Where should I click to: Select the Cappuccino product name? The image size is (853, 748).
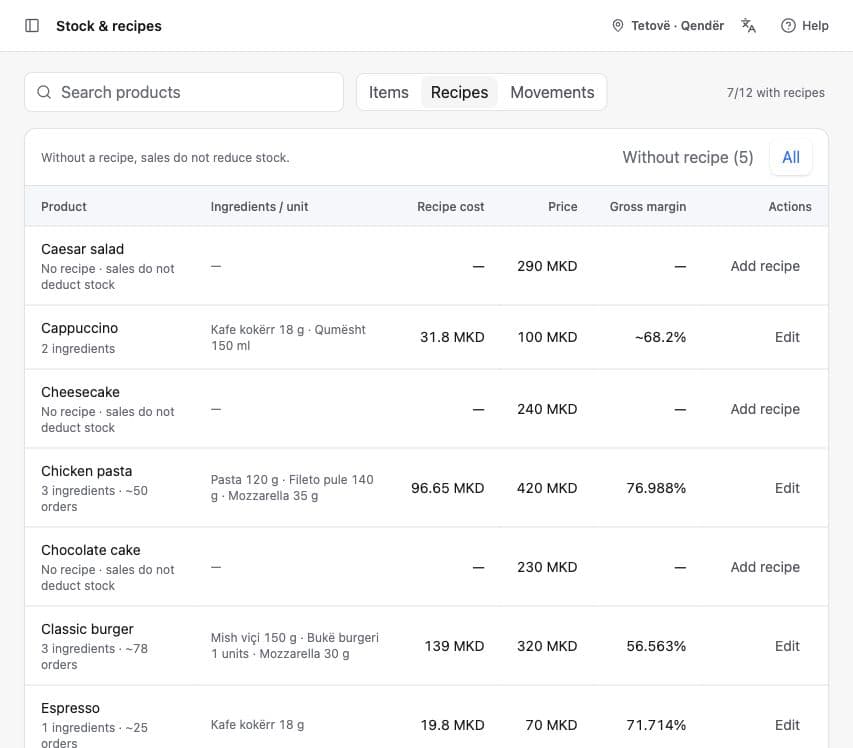(79, 328)
